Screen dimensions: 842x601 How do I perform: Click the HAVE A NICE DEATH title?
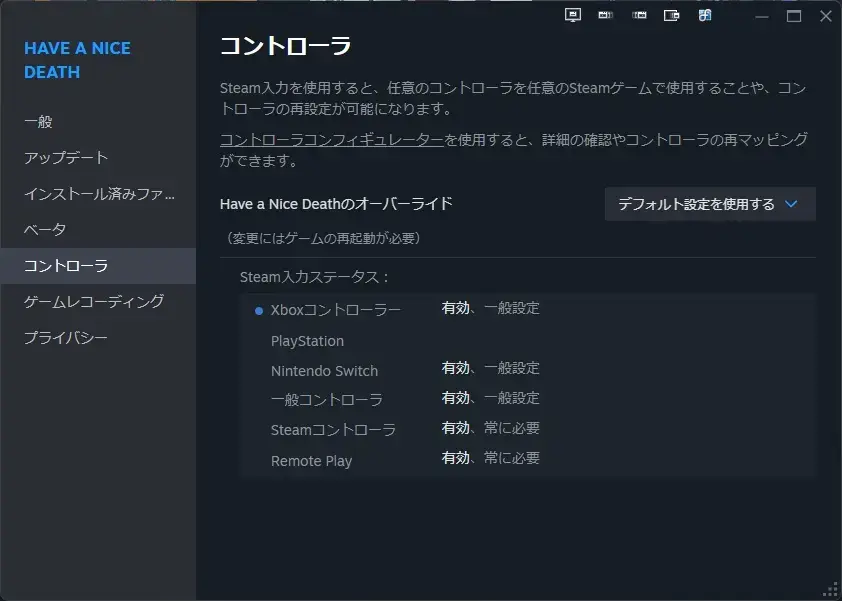pos(77,60)
